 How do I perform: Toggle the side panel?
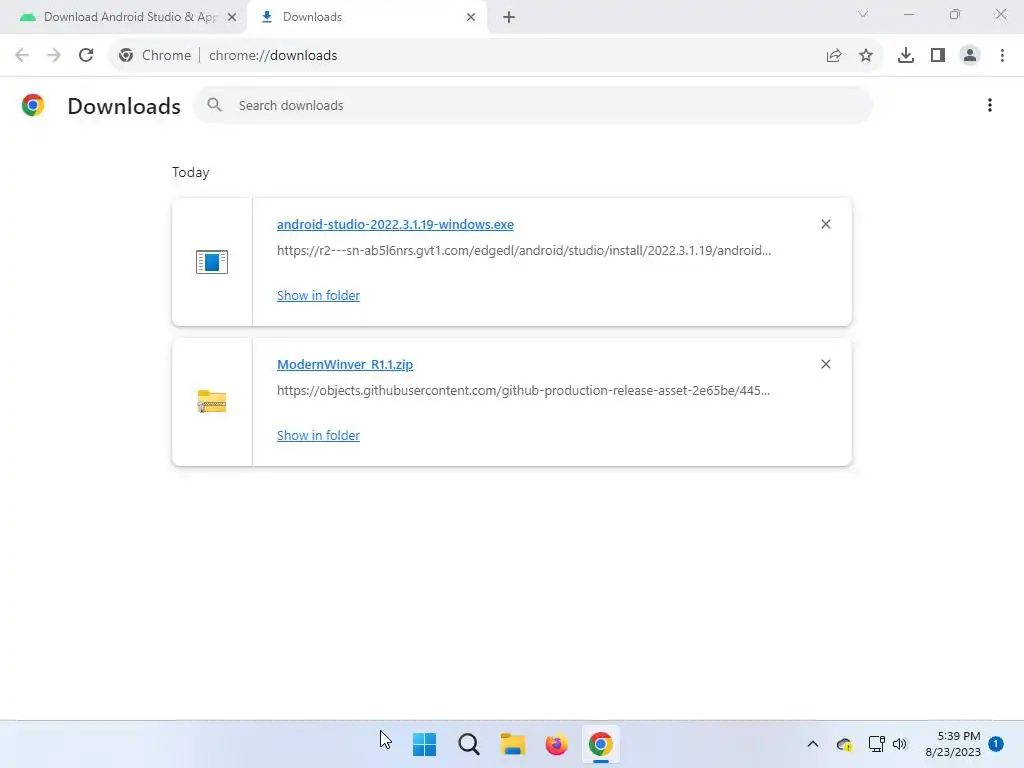[x=938, y=56]
